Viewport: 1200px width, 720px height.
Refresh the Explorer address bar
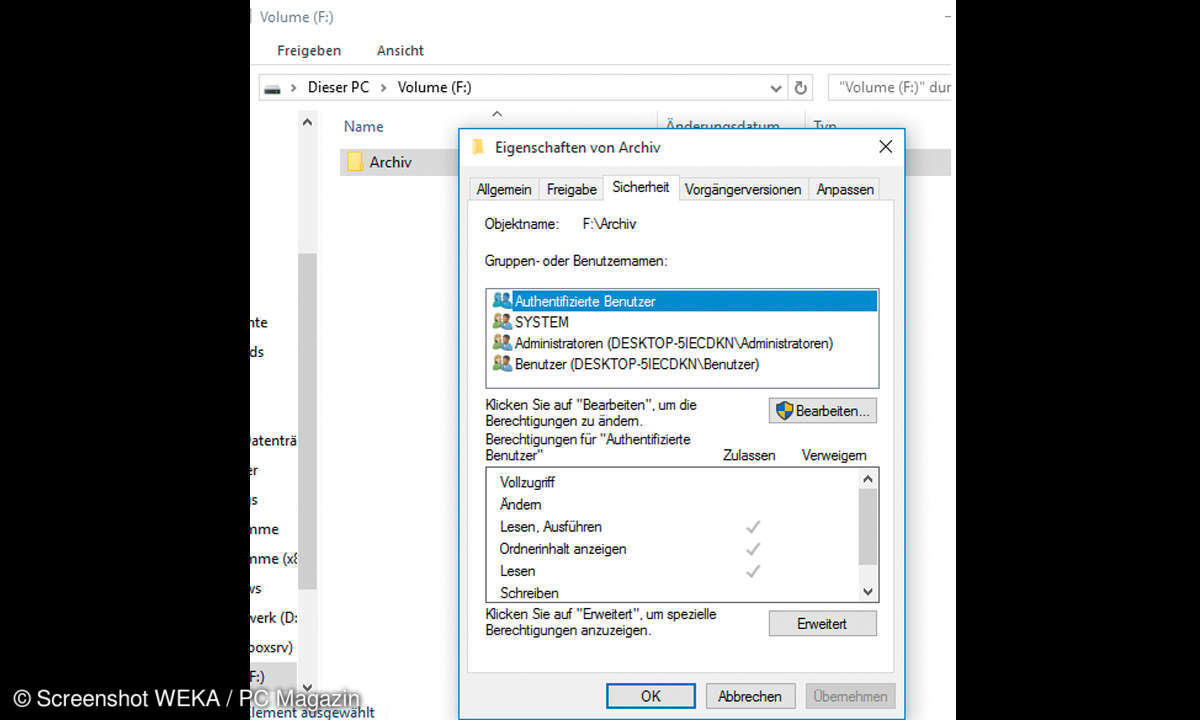pos(801,88)
